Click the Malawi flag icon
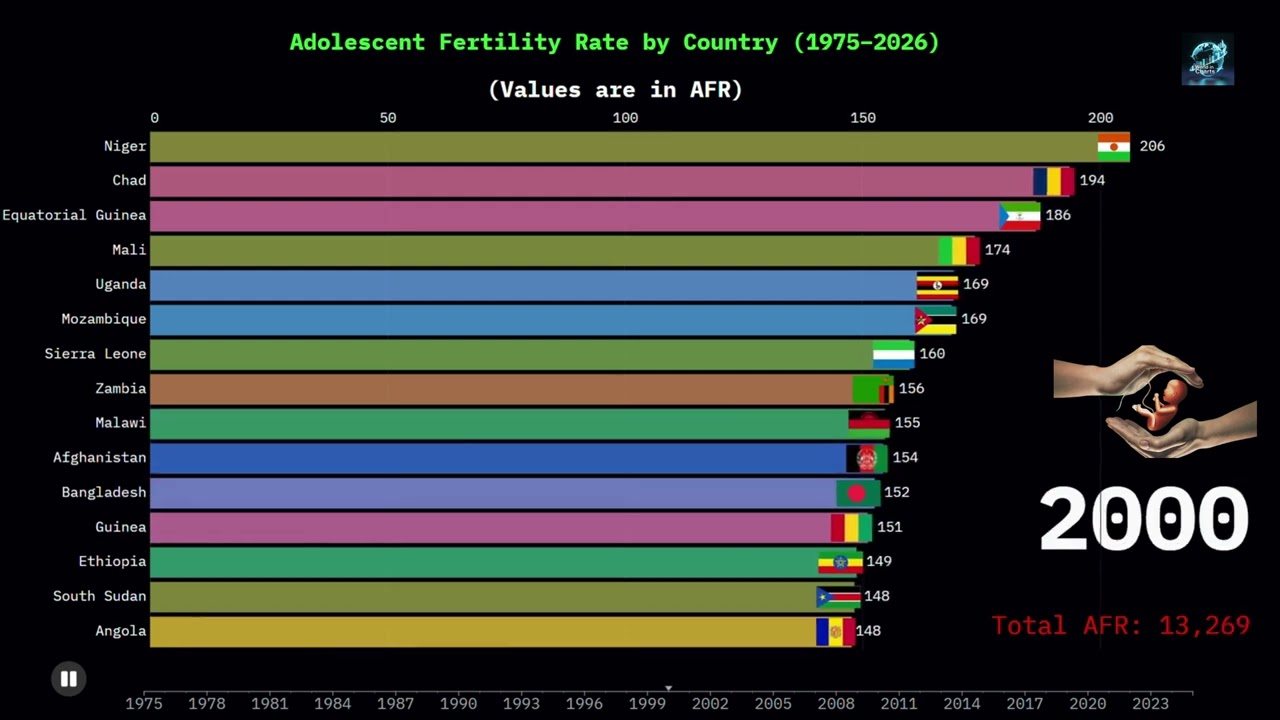 click(x=869, y=423)
